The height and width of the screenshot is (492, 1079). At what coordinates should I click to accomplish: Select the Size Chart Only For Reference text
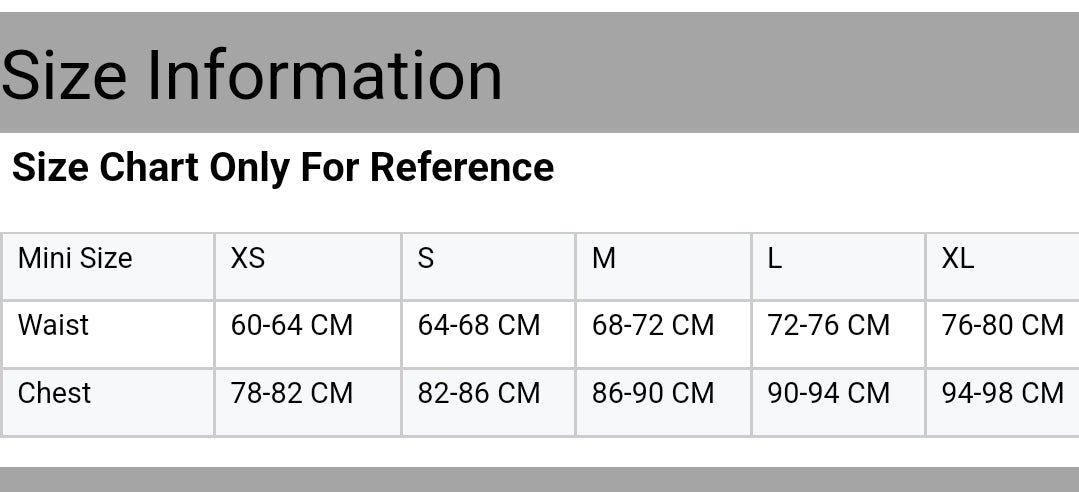283,167
